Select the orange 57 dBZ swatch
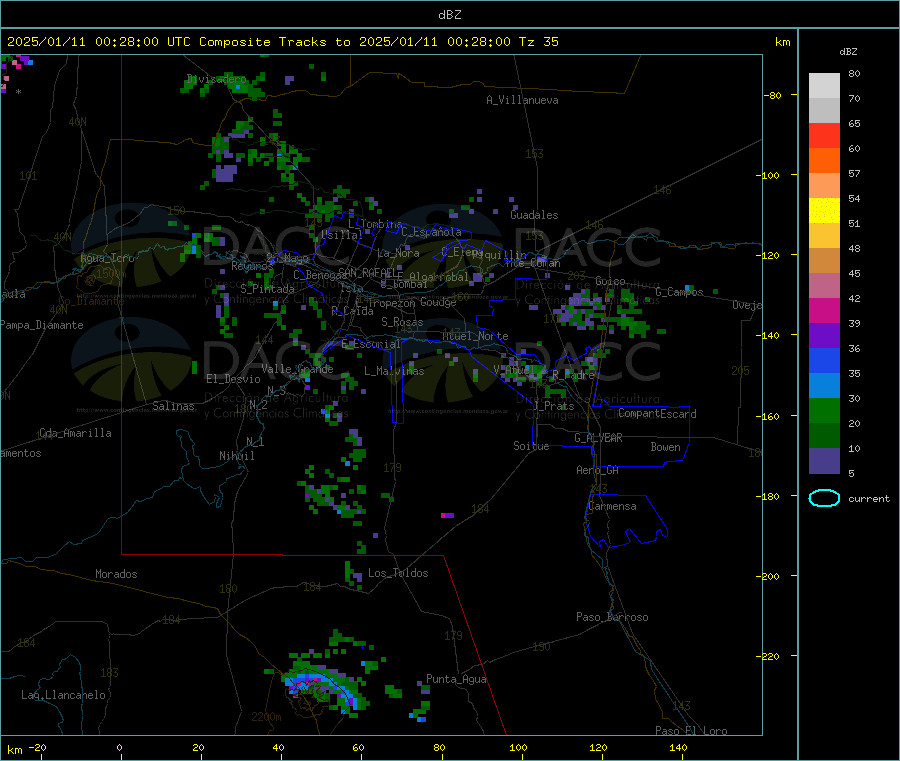The width and height of the screenshot is (900, 761). [824, 161]
